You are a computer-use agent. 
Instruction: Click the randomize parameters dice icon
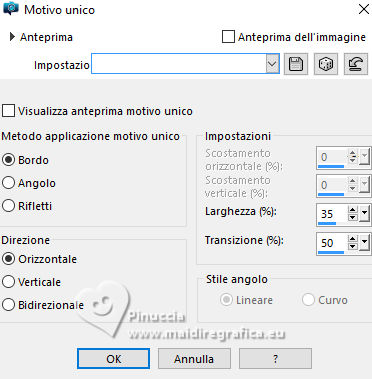(326, 64)
